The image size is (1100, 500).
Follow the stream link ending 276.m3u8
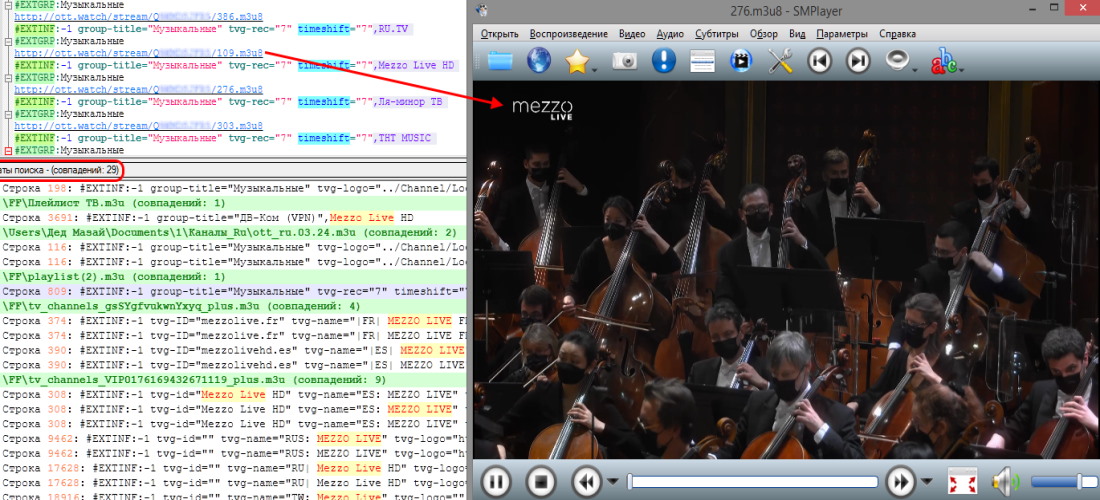[x=139, y=89]
